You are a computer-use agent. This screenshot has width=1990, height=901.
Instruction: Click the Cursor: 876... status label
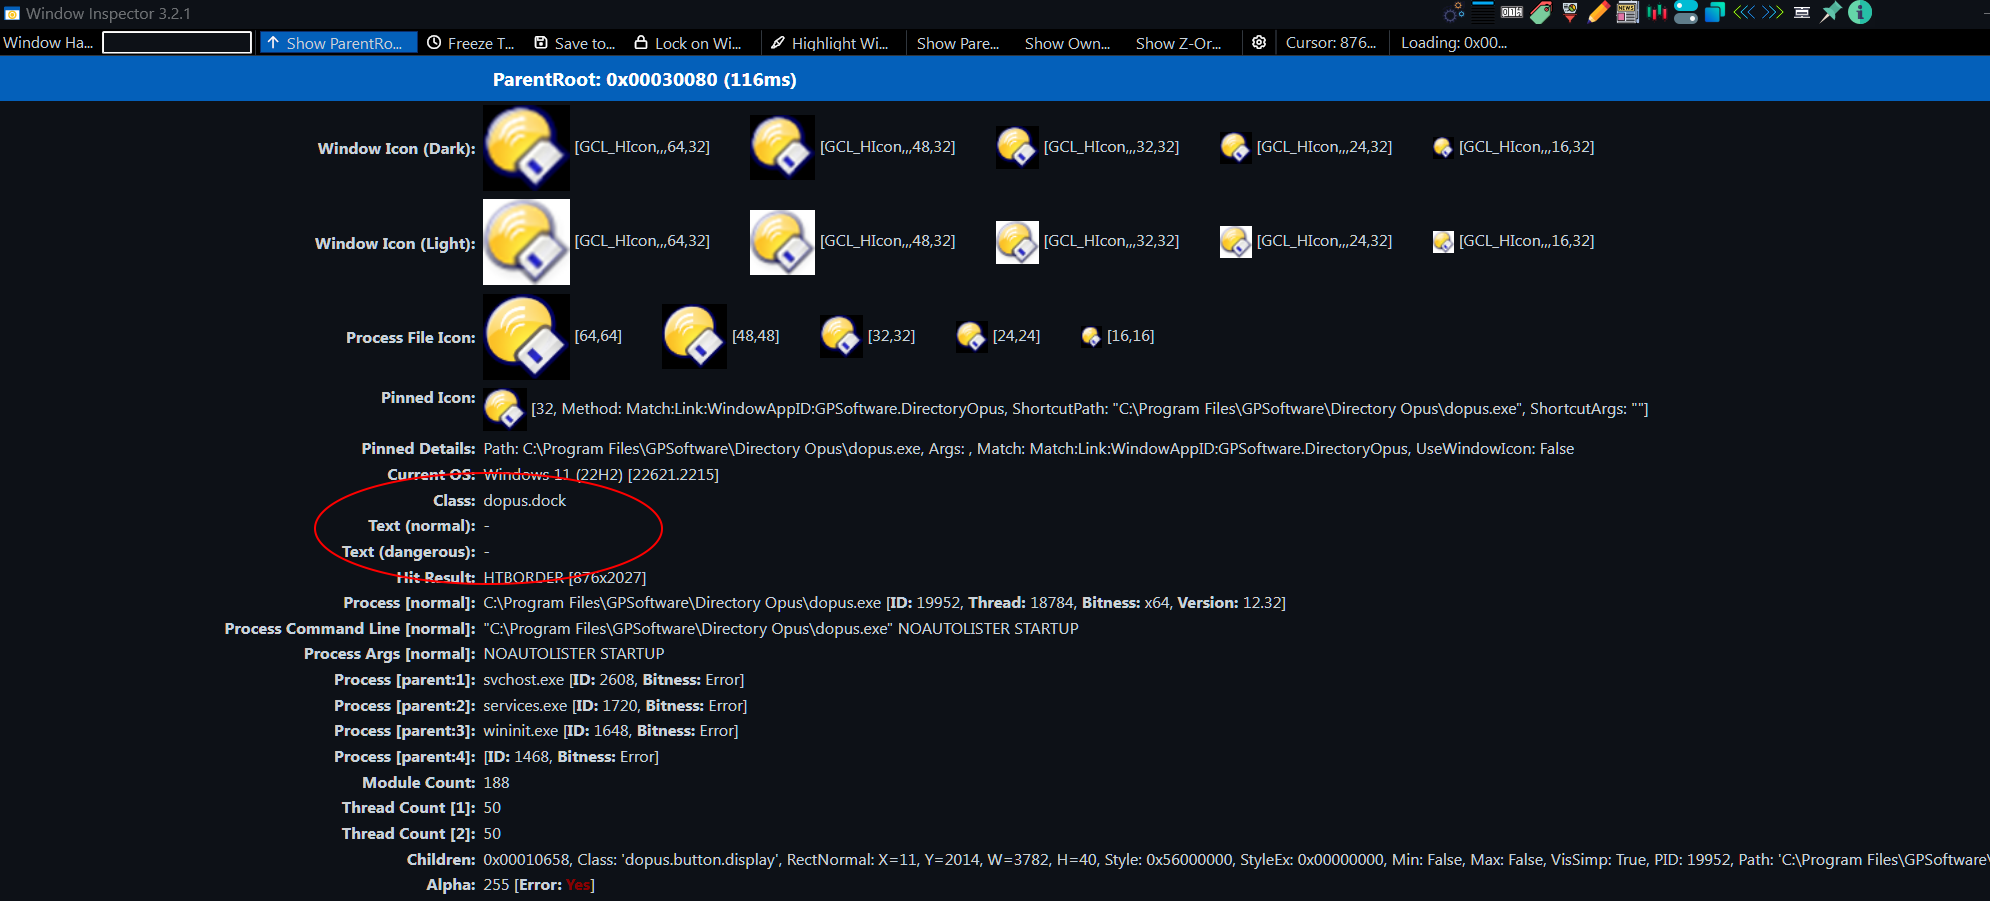tap(1331, 42)
